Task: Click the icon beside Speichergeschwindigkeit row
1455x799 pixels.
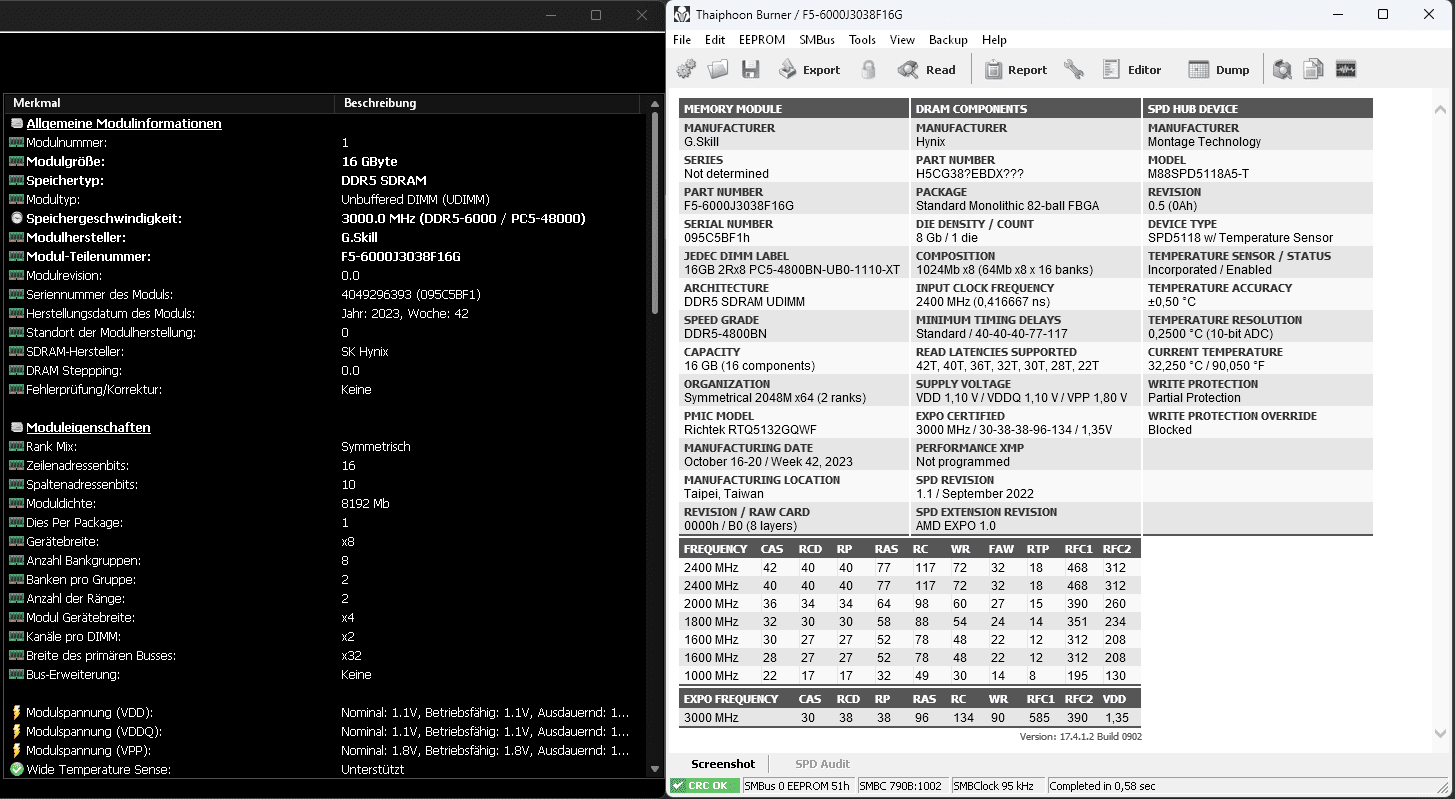Action: [16, 218]
